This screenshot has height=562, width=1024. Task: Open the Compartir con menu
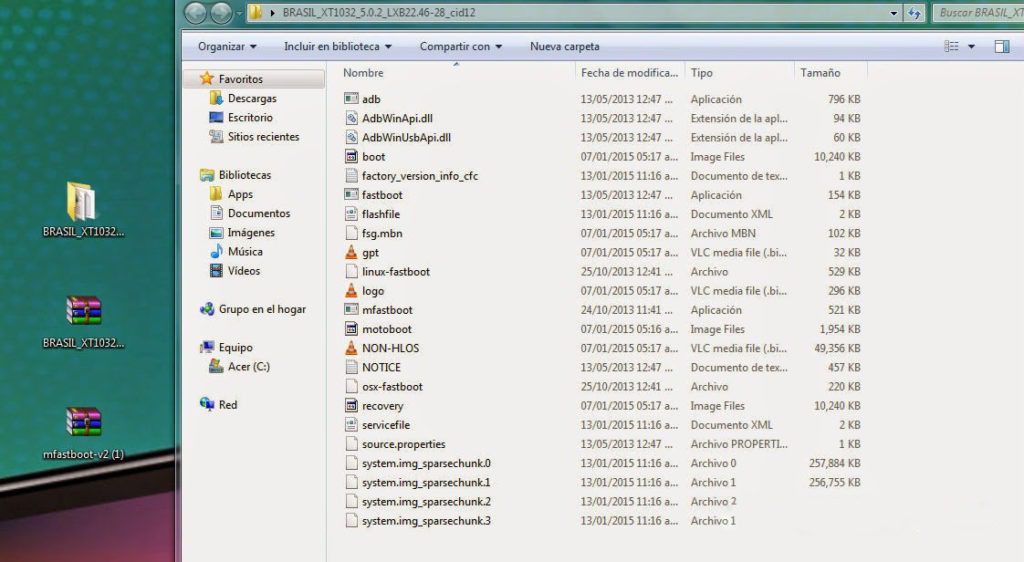point(460,46)
